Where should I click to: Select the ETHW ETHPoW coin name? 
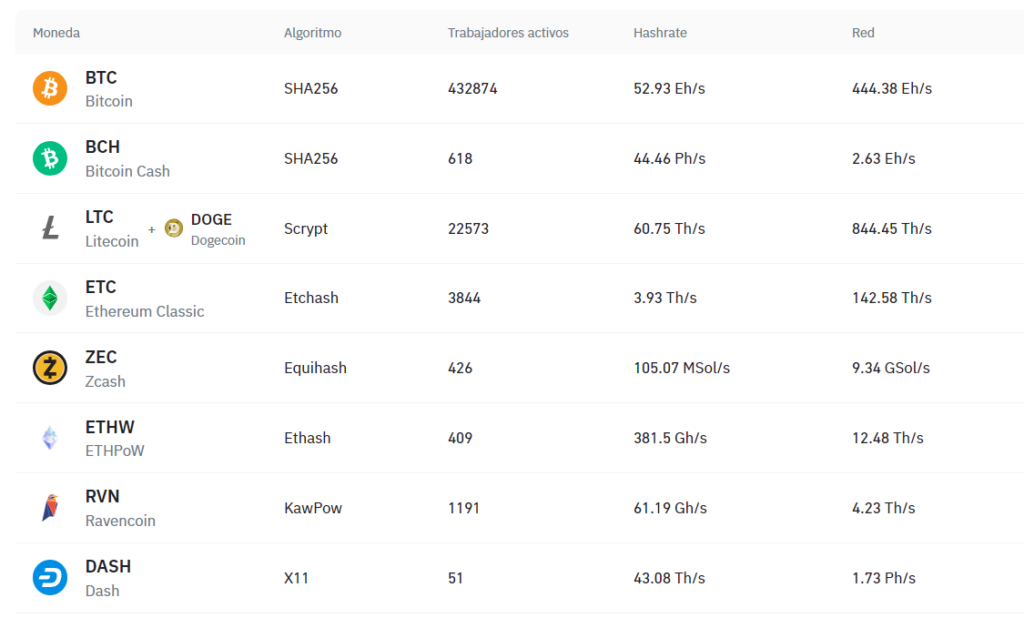coord(114,438)
